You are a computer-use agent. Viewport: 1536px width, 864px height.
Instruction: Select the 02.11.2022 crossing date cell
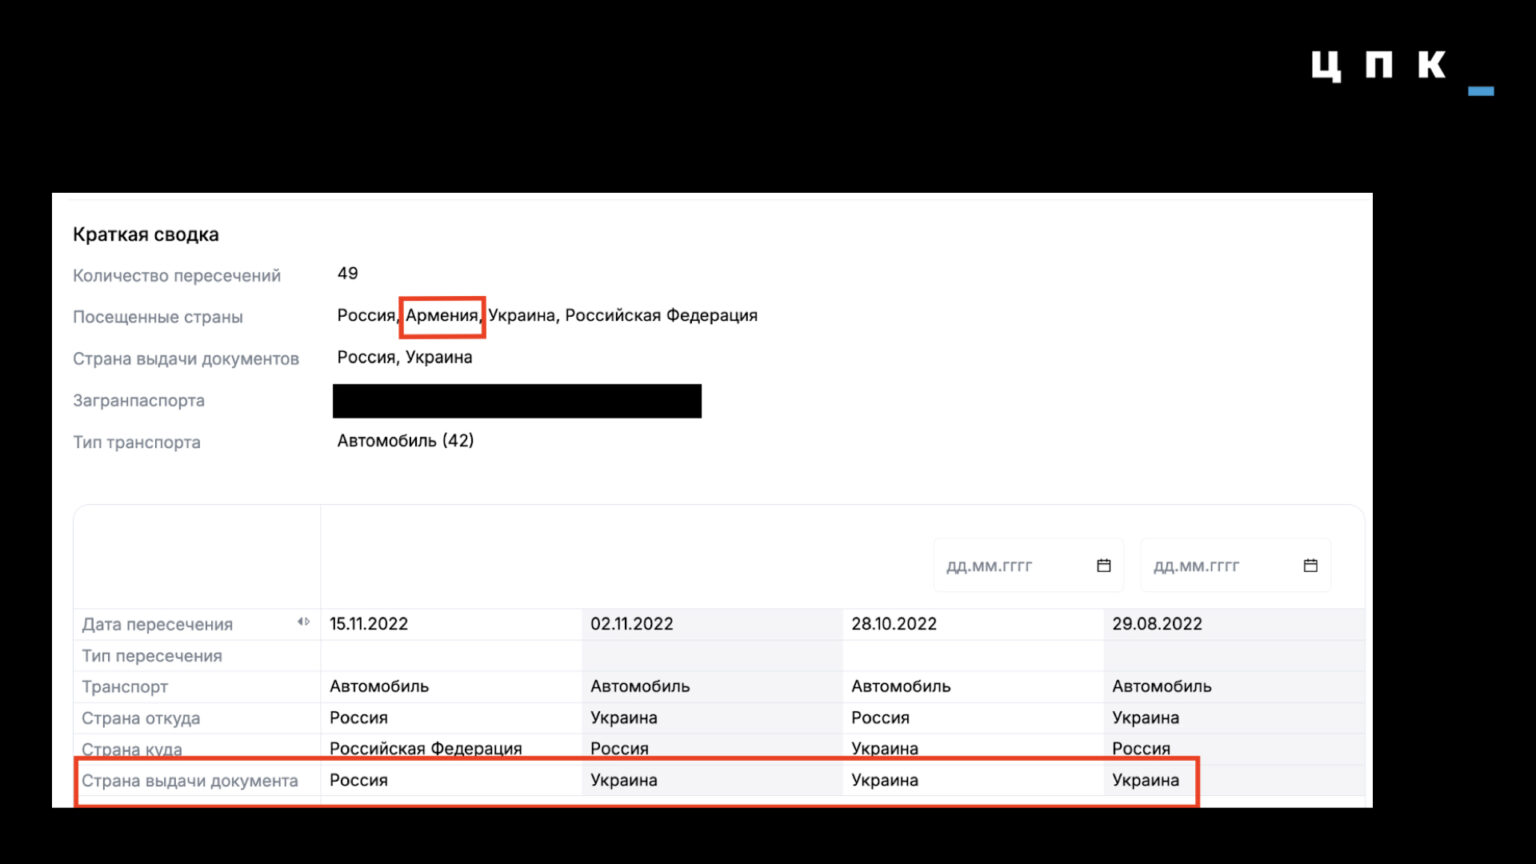click(x=712, y=624)
